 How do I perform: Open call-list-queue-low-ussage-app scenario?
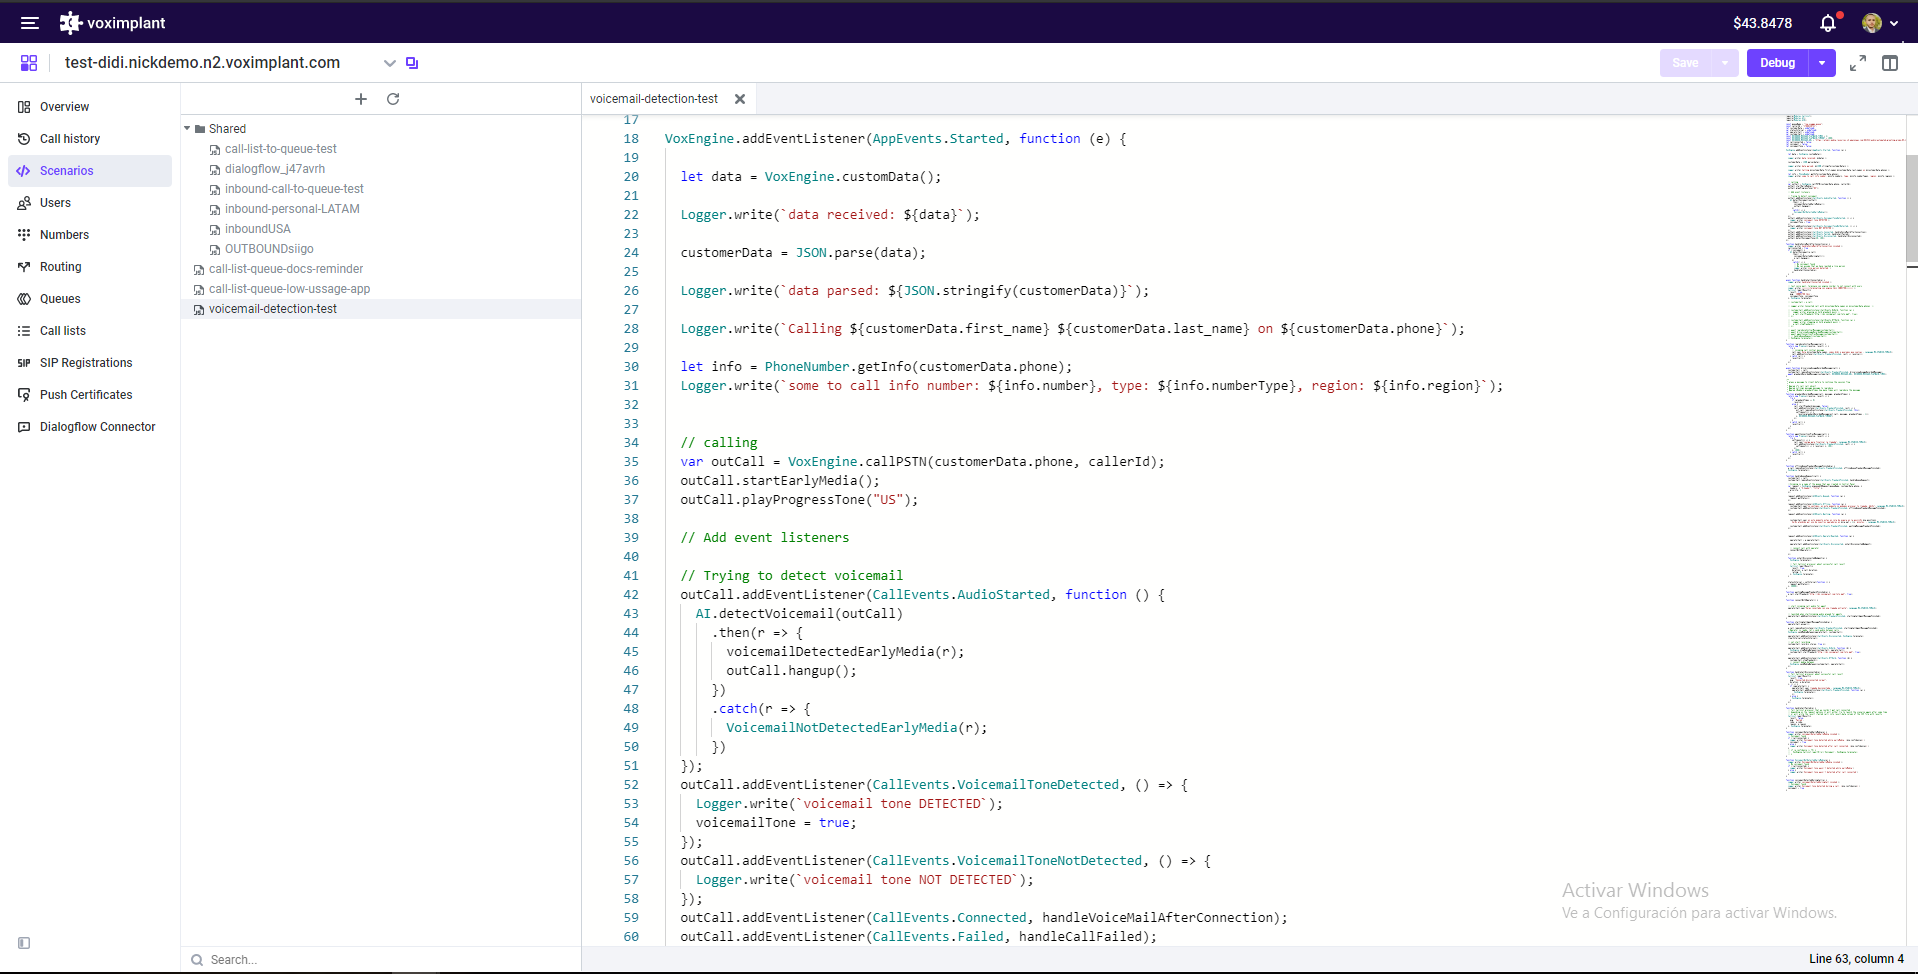pyautogui.click(x=289, y=289)
